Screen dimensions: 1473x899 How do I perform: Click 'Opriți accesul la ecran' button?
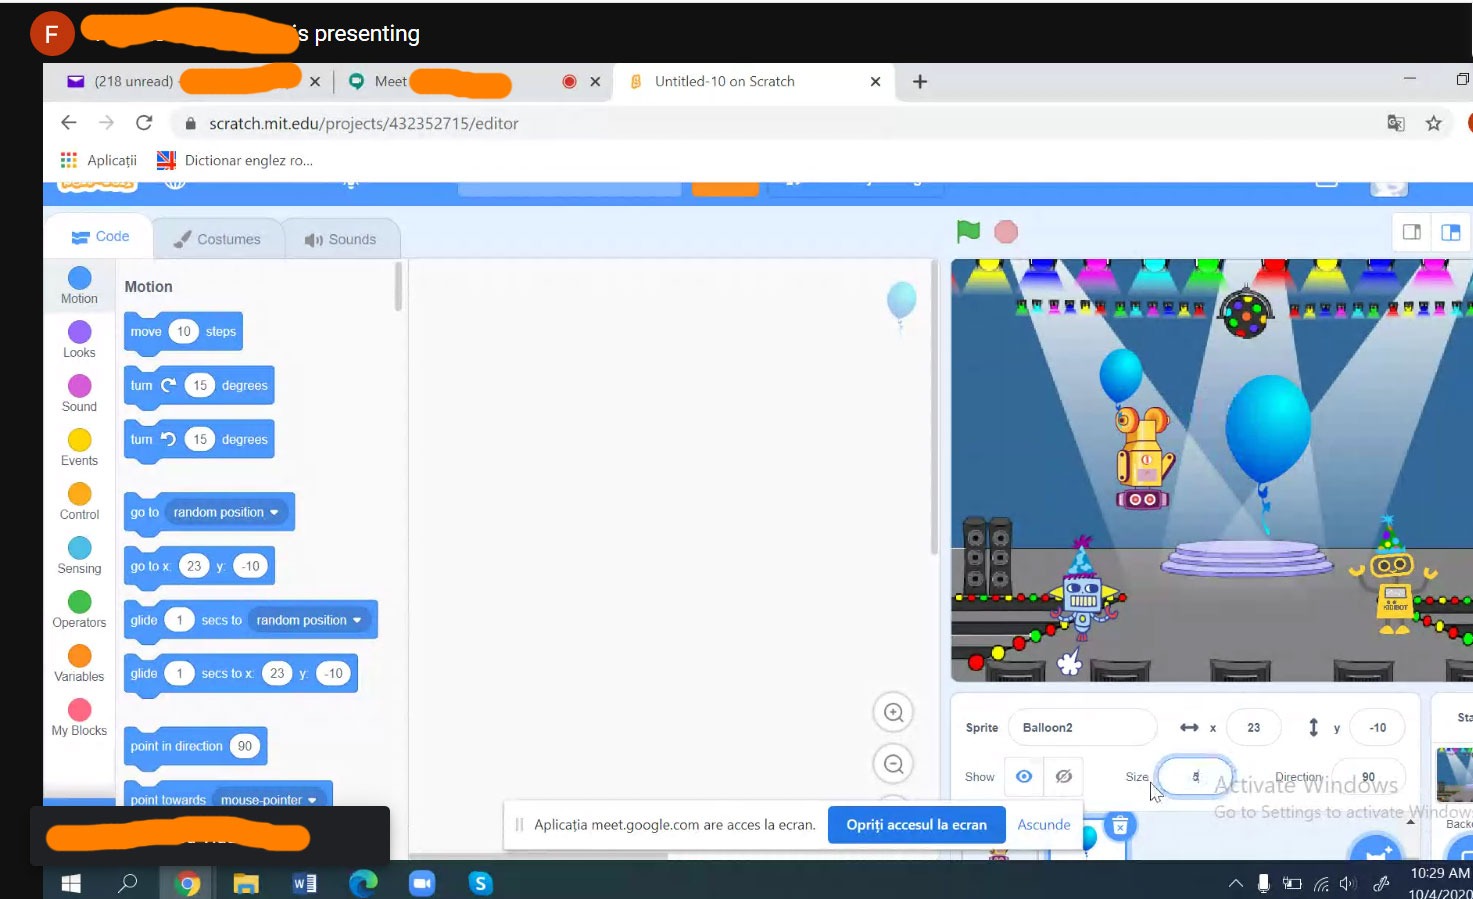pos(915,825)
